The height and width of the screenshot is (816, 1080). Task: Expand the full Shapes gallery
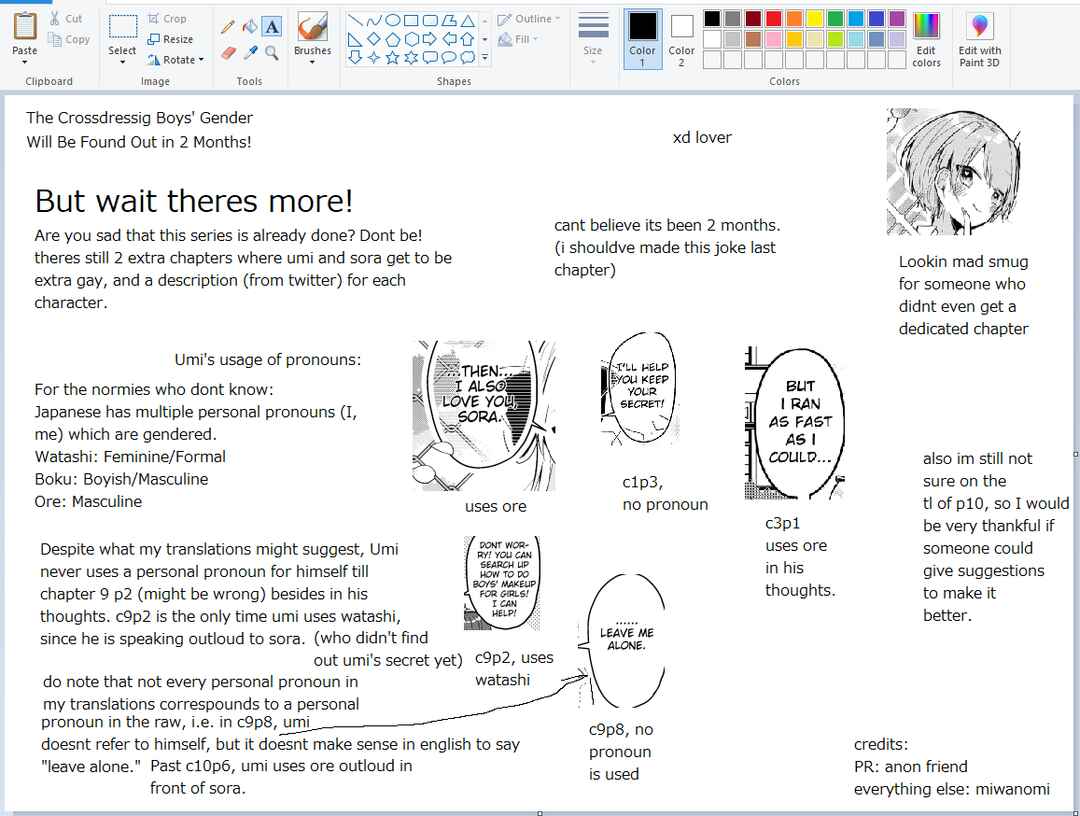pos(485,57)
